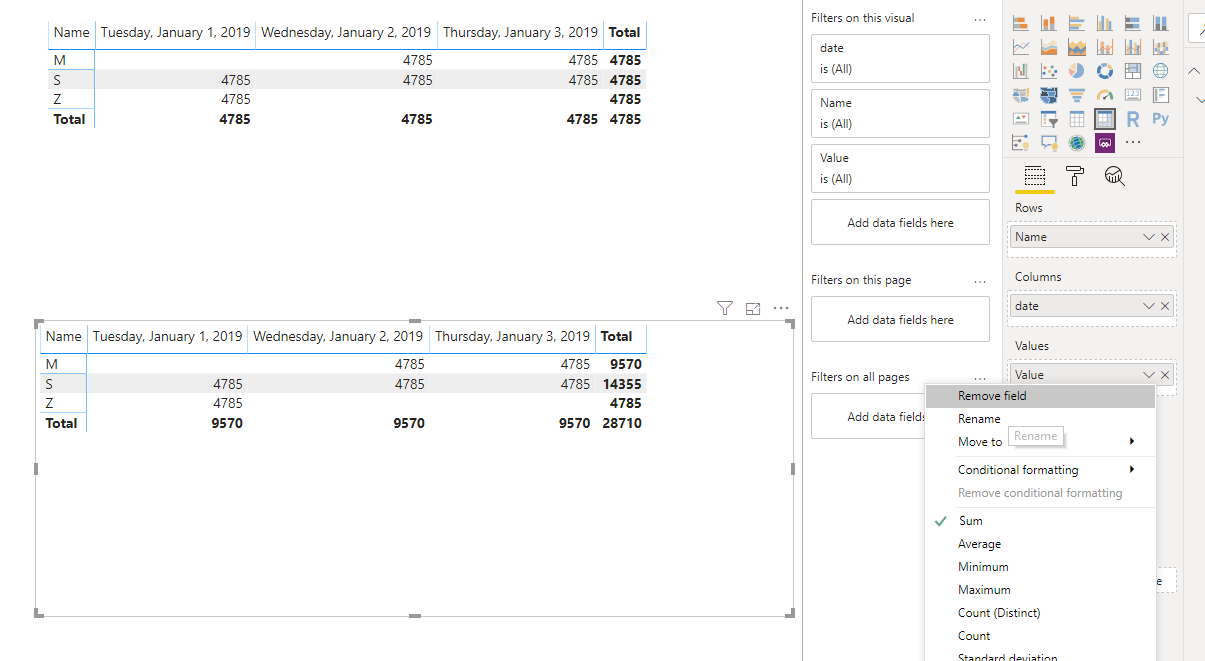The height and width of the screenshot is (661, 1205).
Task: Choose the Line chart visual
Action: tap(1021, 47)
